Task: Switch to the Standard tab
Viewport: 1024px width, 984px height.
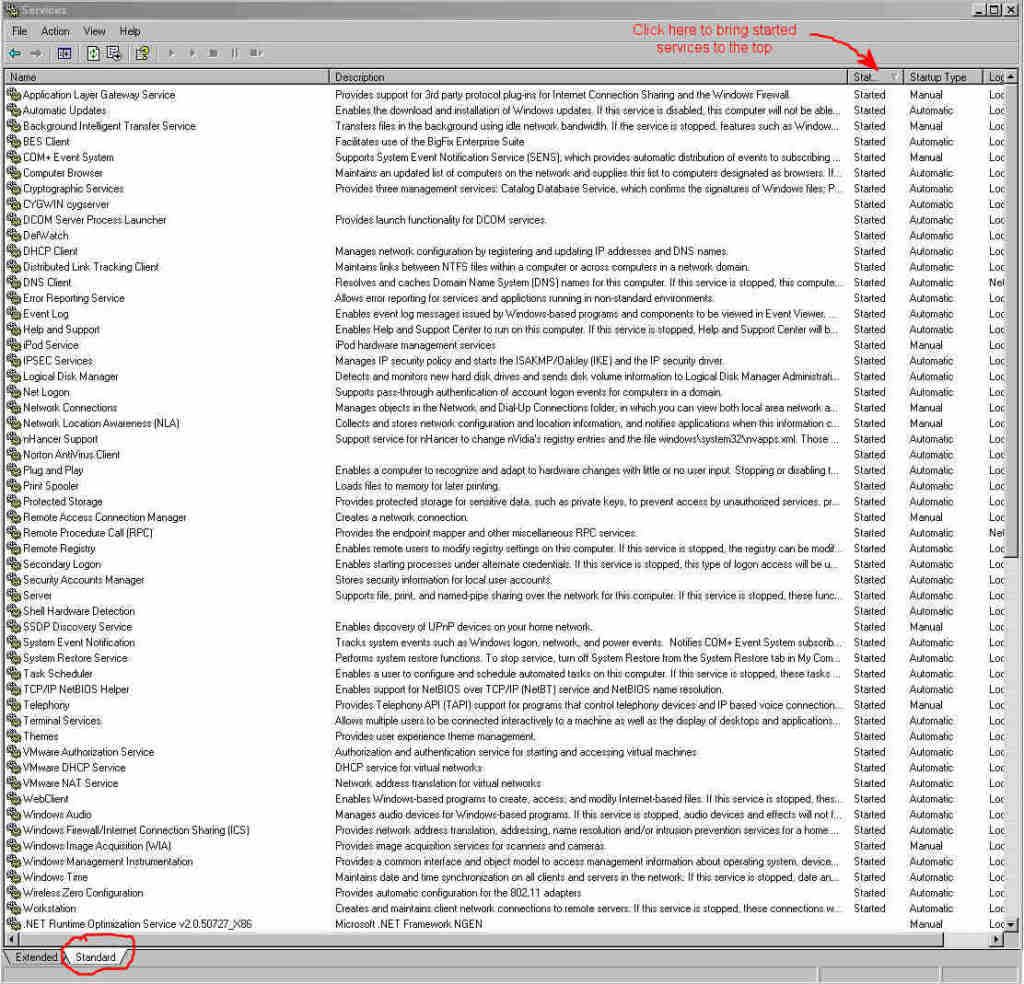Action: [x=96, y=957]
